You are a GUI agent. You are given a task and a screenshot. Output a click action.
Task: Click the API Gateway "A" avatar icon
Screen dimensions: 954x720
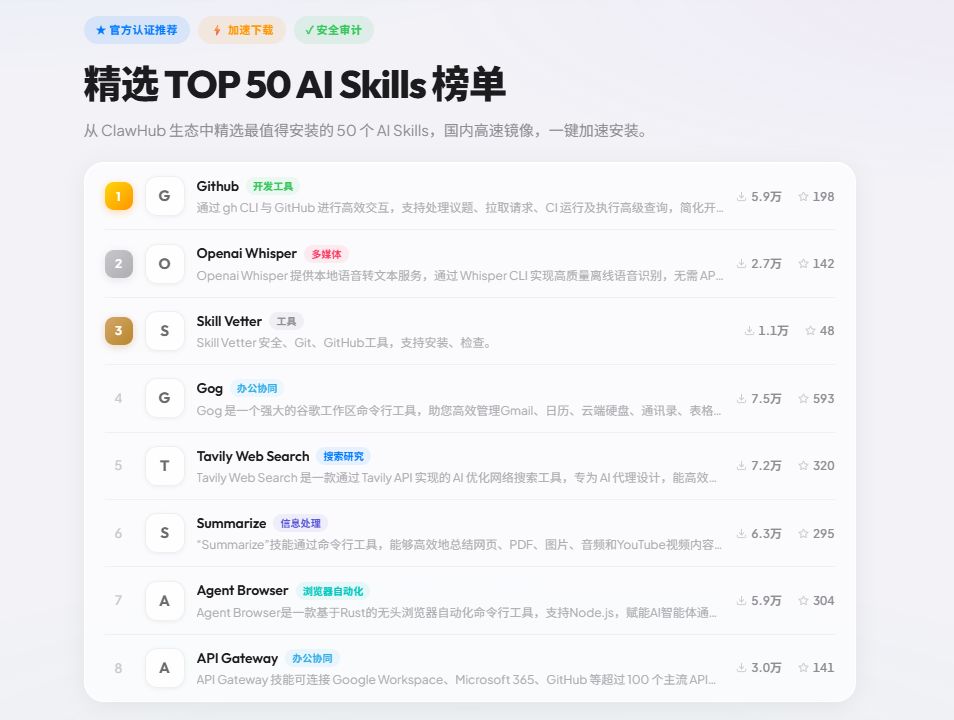click(x=164, y=668)
